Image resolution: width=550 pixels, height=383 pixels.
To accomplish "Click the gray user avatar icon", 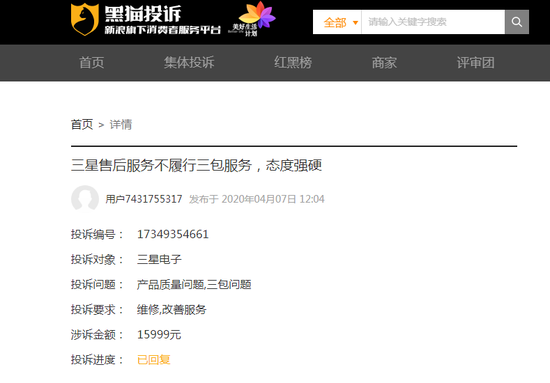I will 85,198.
